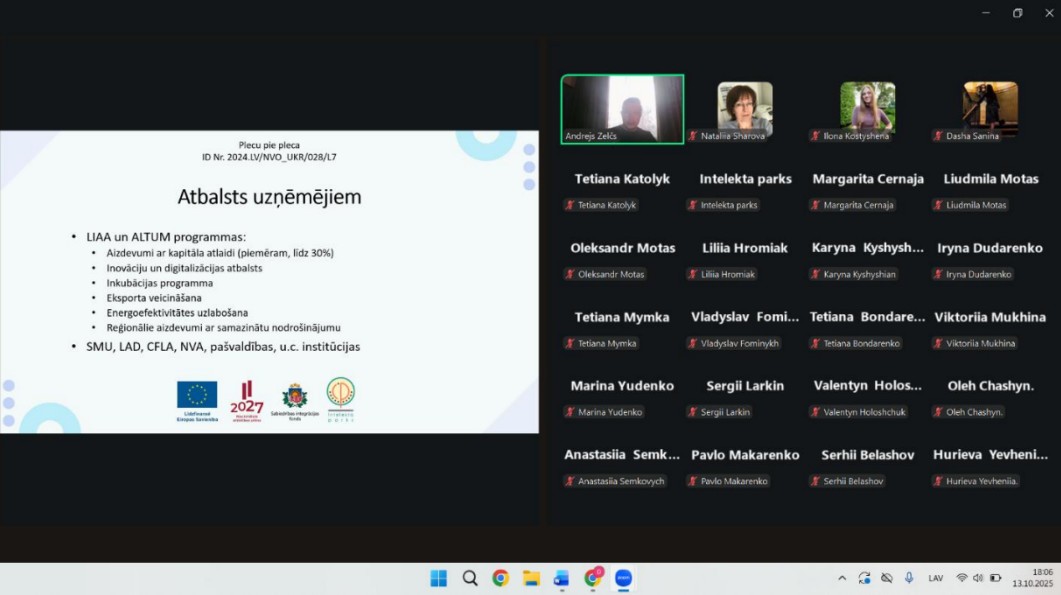Open the LAV input language selector
The height and width of the screenshot is (595, 1061).
(x=936, y=578)
